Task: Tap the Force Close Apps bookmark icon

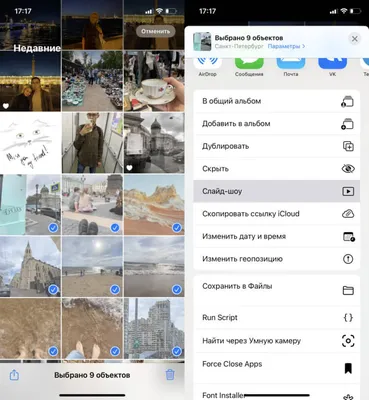Action: 348,369
